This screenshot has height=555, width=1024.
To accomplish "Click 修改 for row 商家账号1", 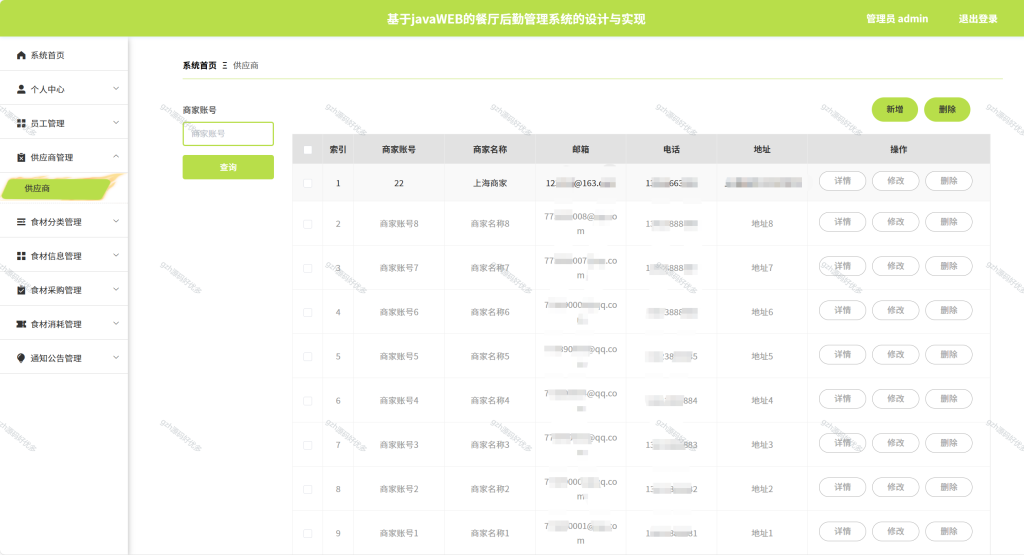I will [895, 531].
